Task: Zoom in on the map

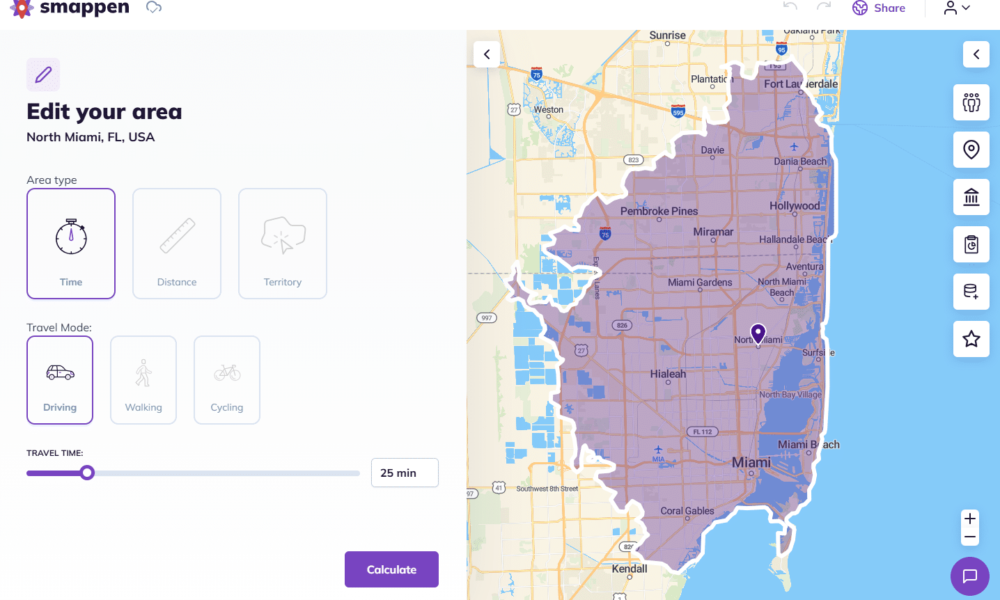Action: [x=969, y=519]
